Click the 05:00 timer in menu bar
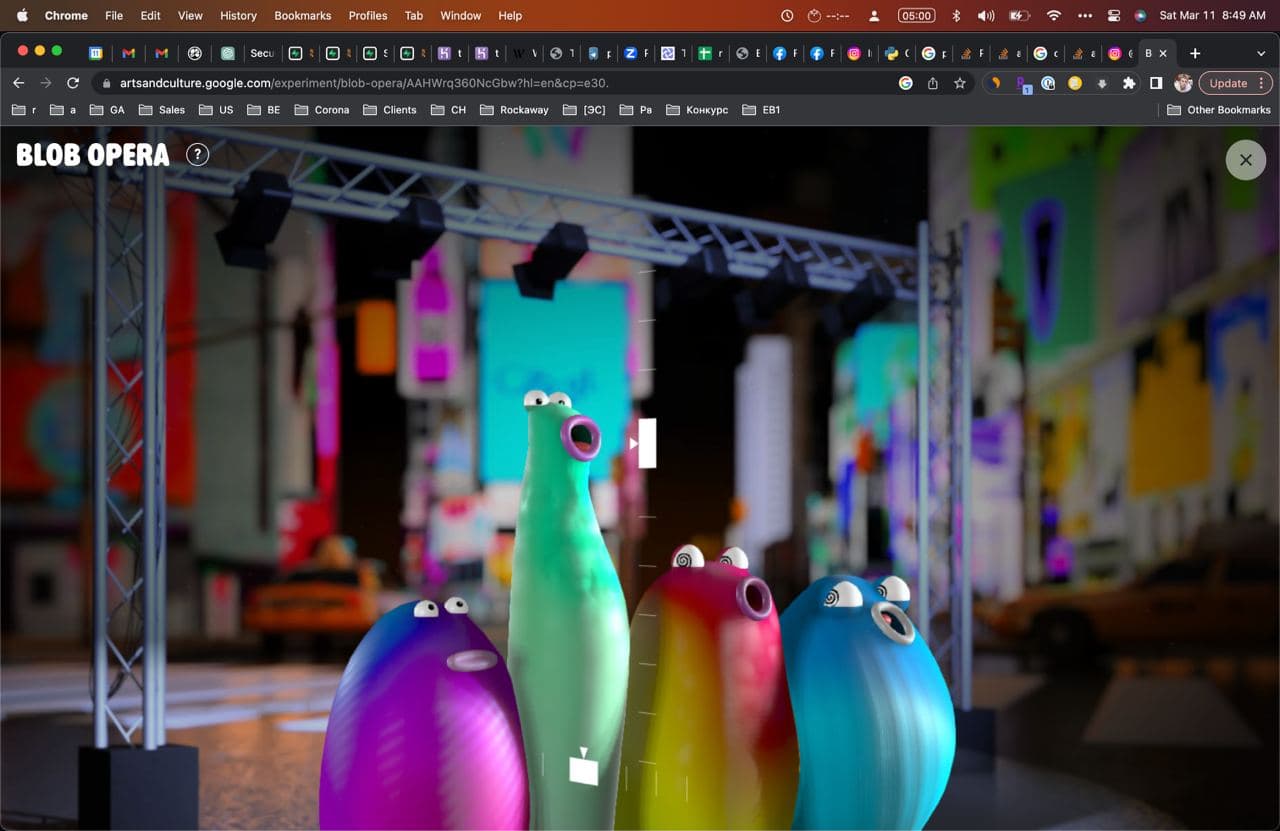 pyautogui.click(x=916, y=15)
